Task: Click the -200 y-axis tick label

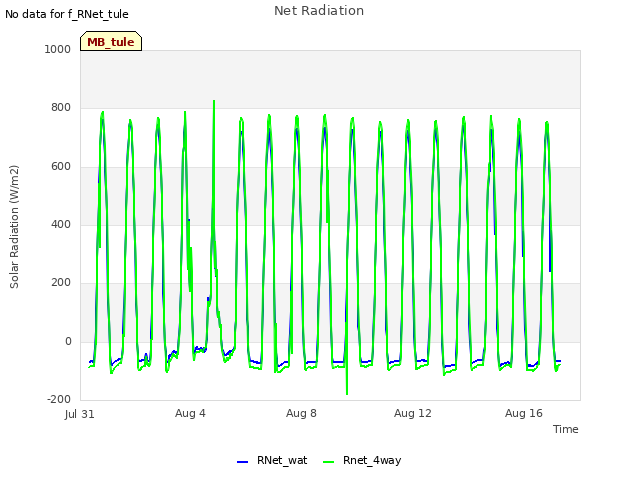Action: (59, 399)
